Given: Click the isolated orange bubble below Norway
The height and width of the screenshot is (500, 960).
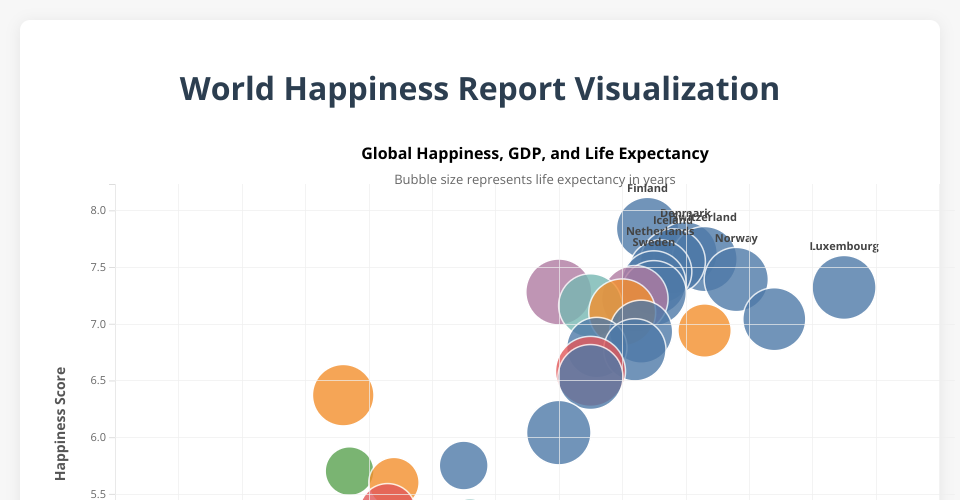Looking at the screenshot, I should pyautogui.click(x=704, y=330).
